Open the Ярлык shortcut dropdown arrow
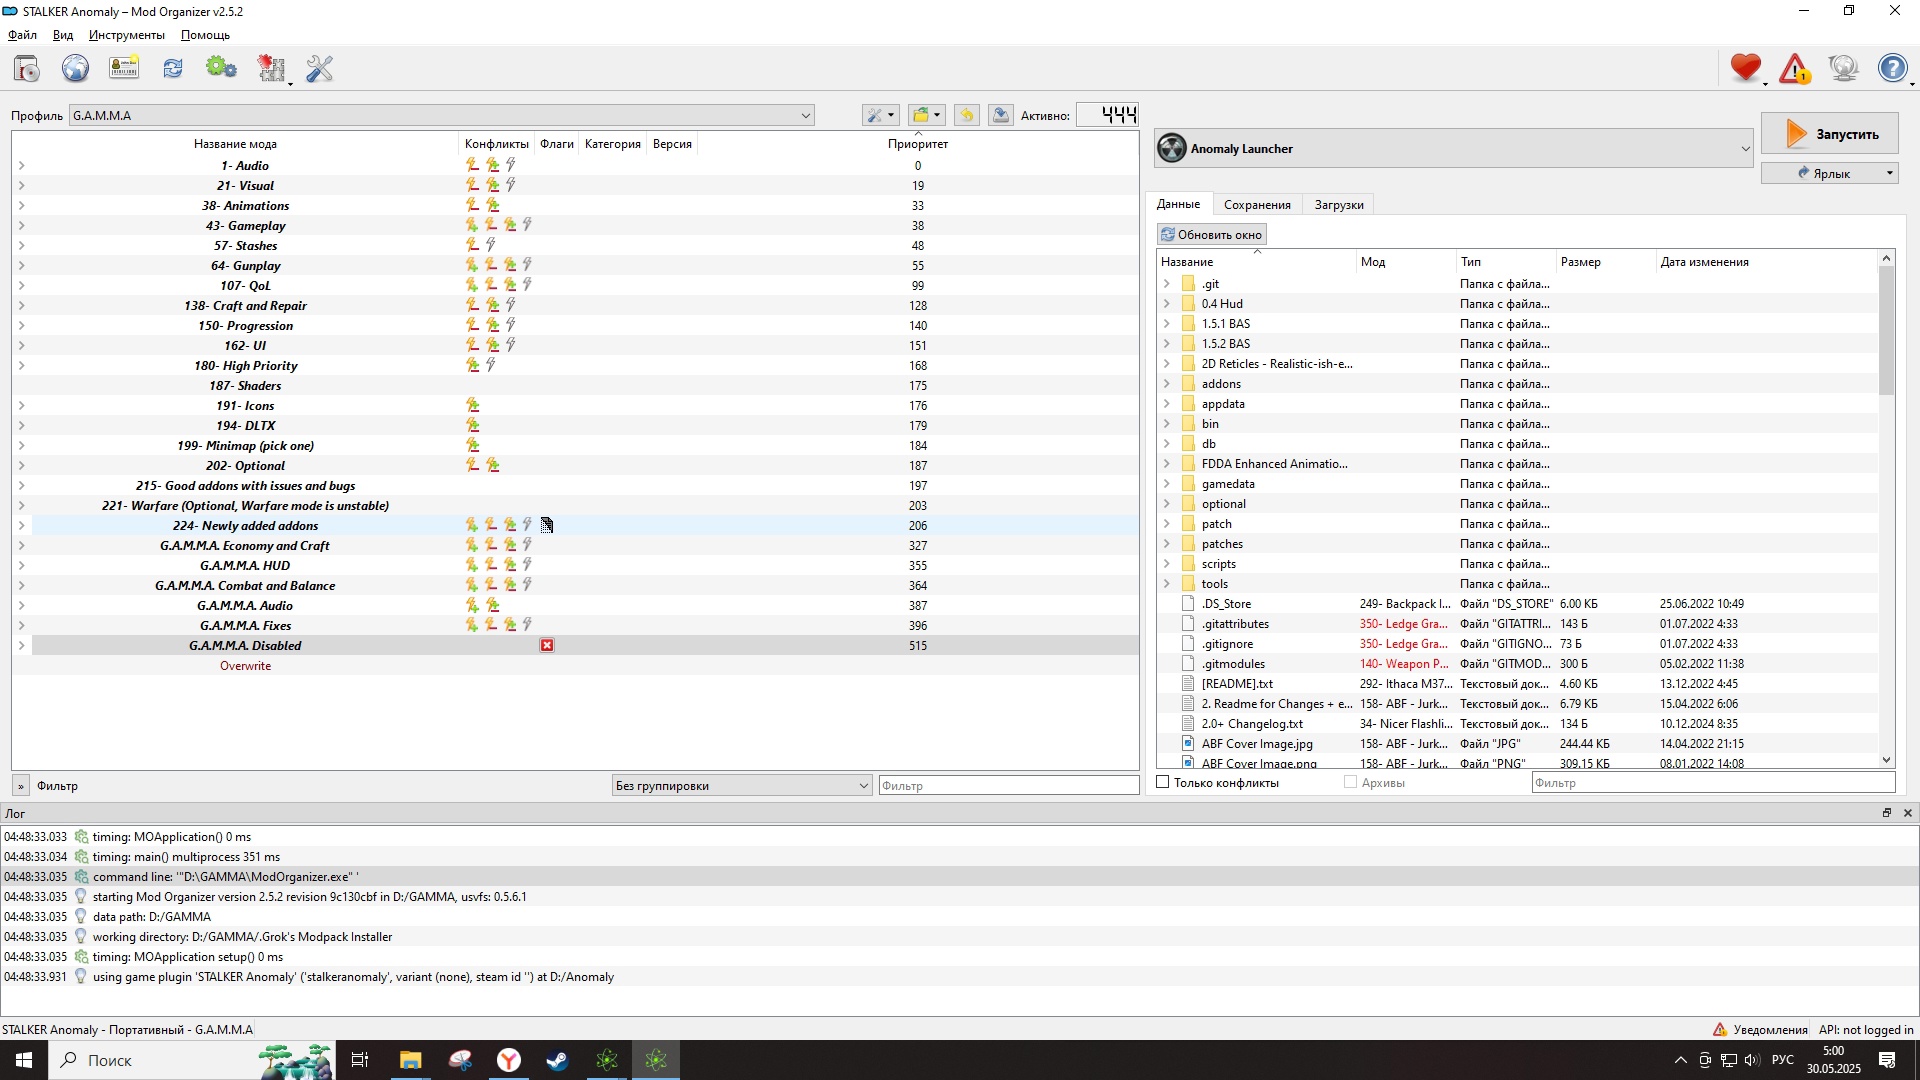This screenshot has width=1920, height=1080. click(1889, 173)
